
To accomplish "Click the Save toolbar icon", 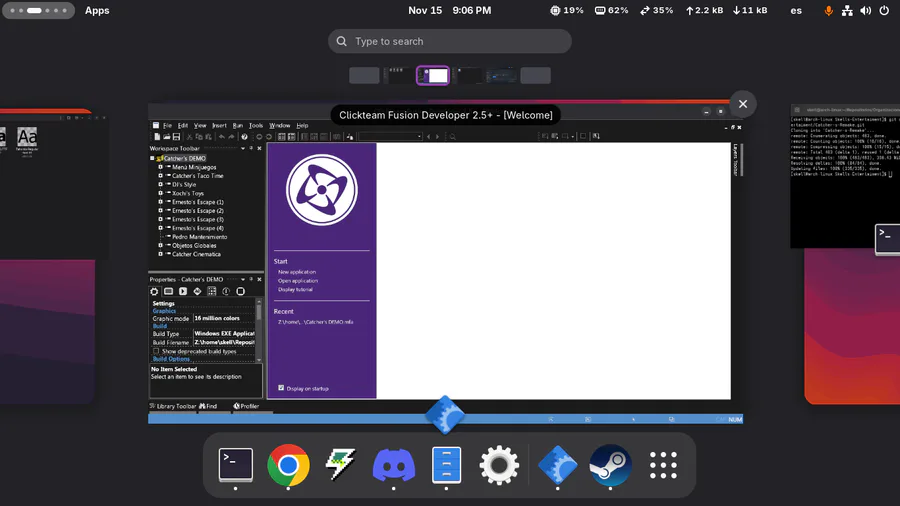I will (x=176, y=137).
